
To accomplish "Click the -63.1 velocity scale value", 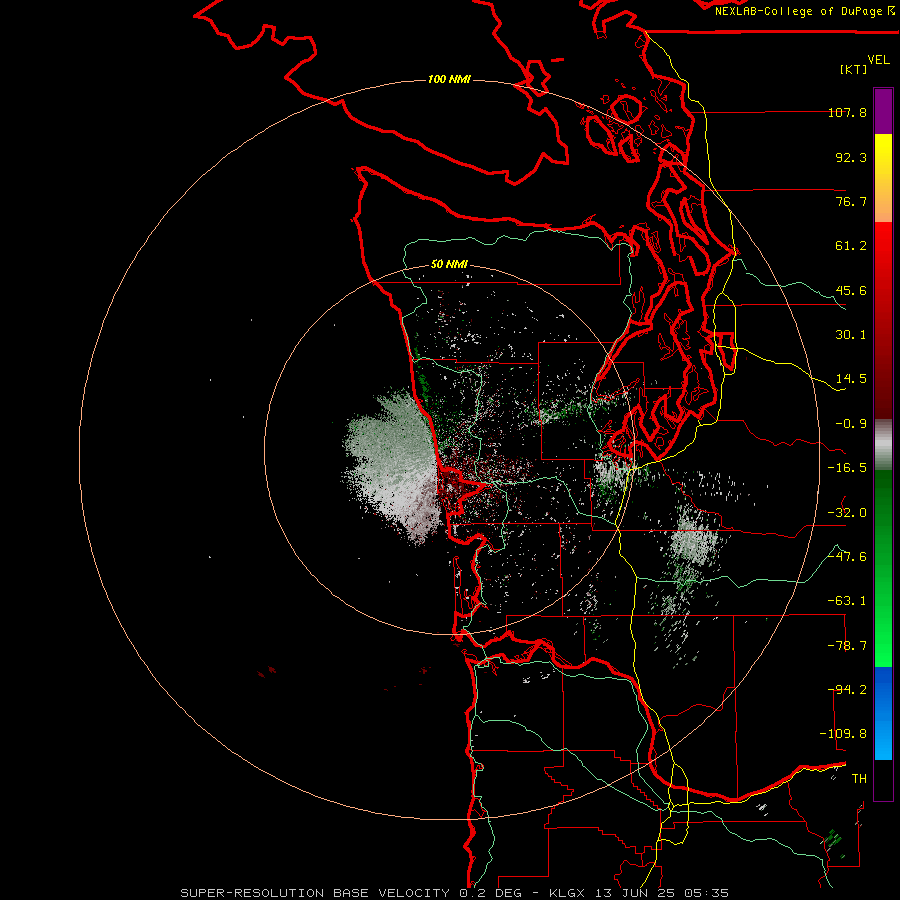I will (847, 601).
